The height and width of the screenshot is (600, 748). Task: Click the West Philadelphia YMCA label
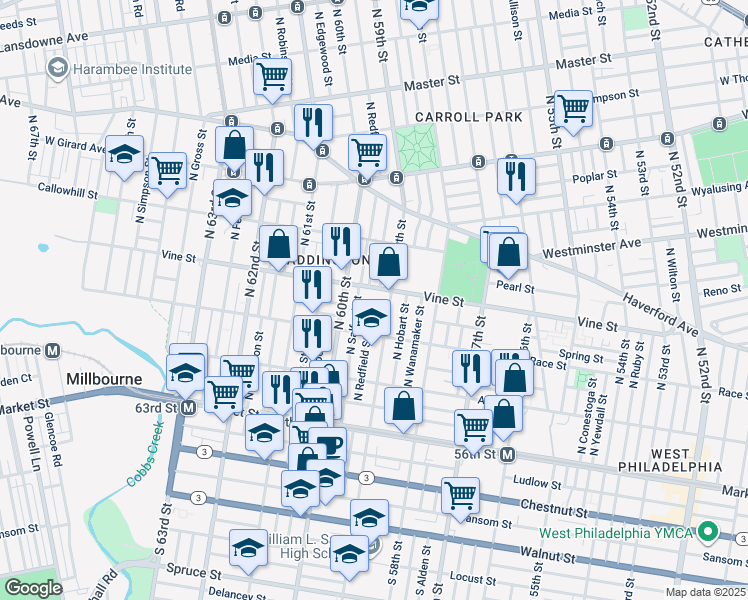[616, 533]
